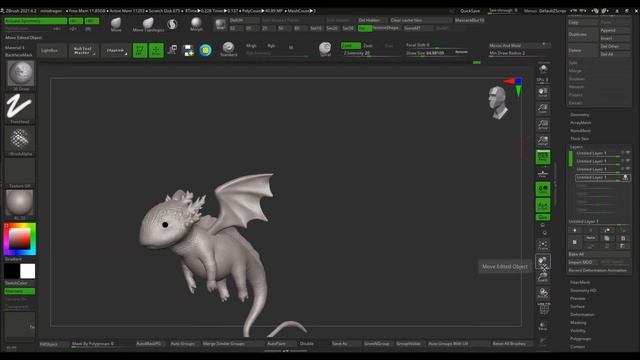
Task: Select the Move brush icon
Action: coord(116,24)
